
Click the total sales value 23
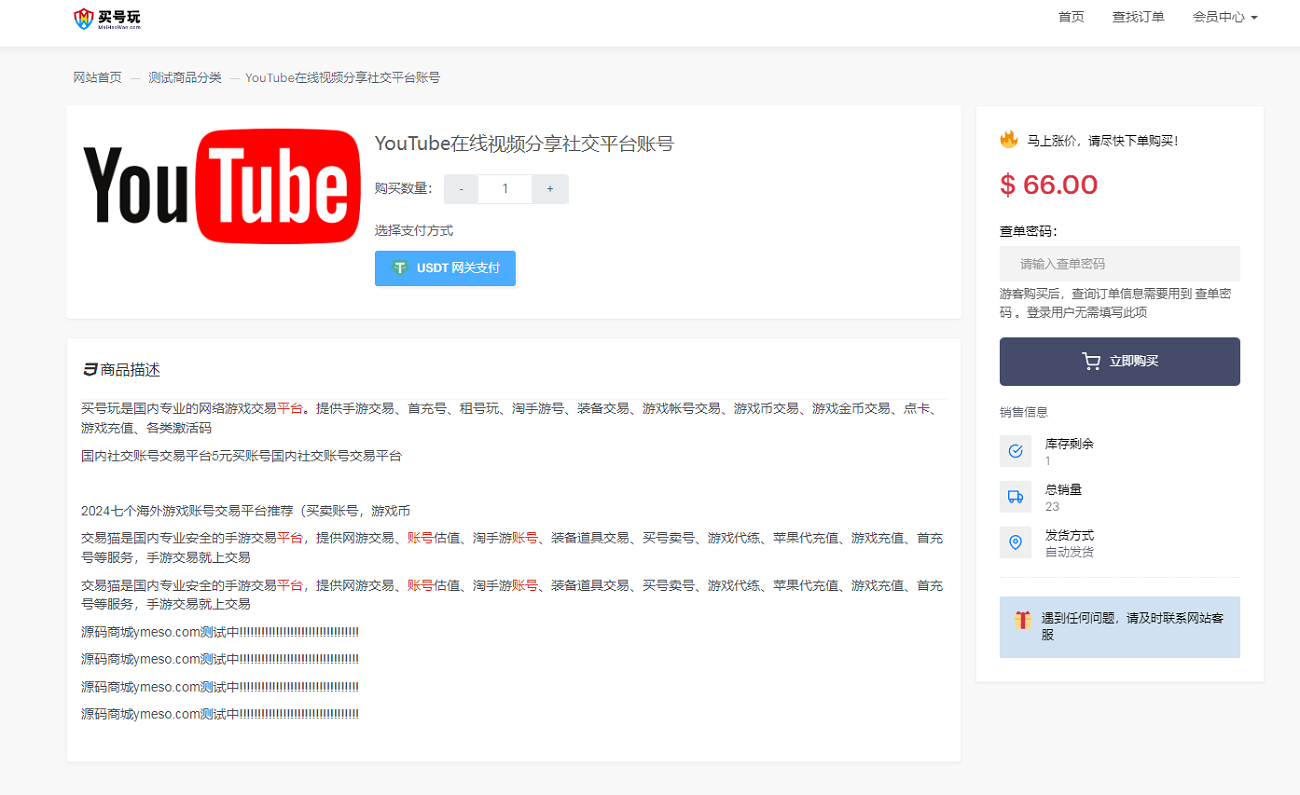pos(1051,507)
